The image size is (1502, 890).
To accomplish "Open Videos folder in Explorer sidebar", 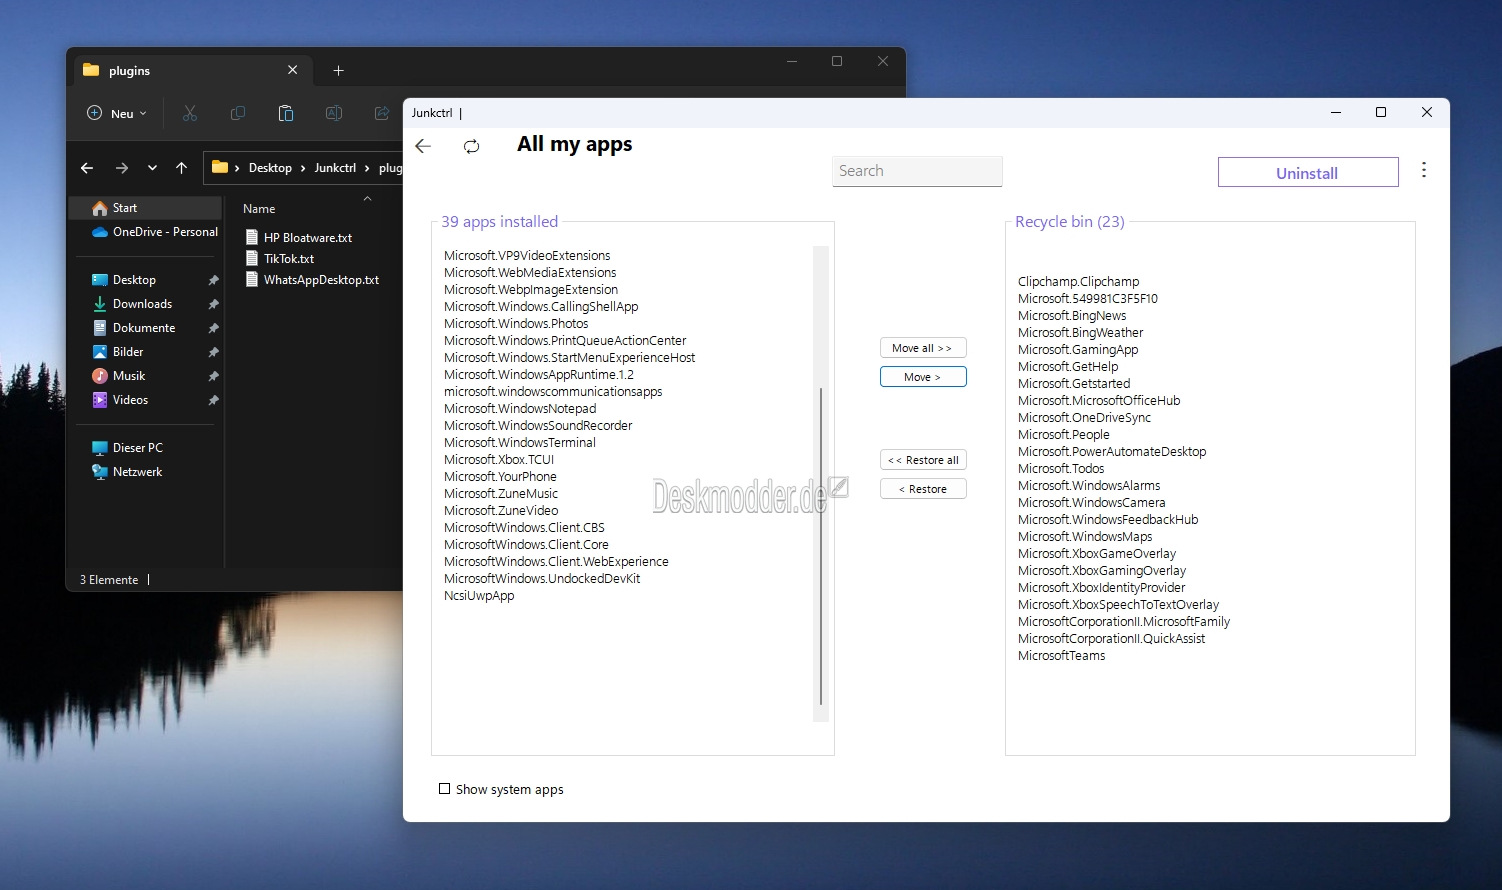I will point(145,400).
